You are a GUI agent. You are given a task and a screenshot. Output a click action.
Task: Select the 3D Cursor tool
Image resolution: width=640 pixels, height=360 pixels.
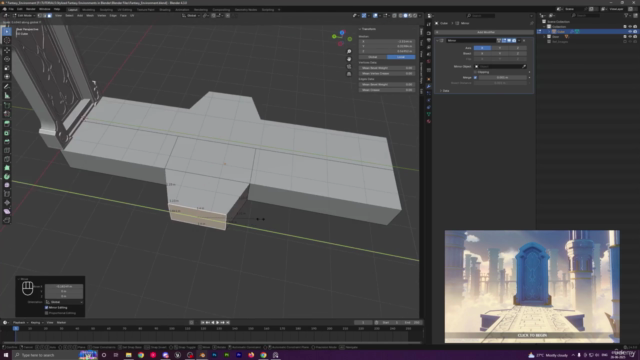(7, 40)
